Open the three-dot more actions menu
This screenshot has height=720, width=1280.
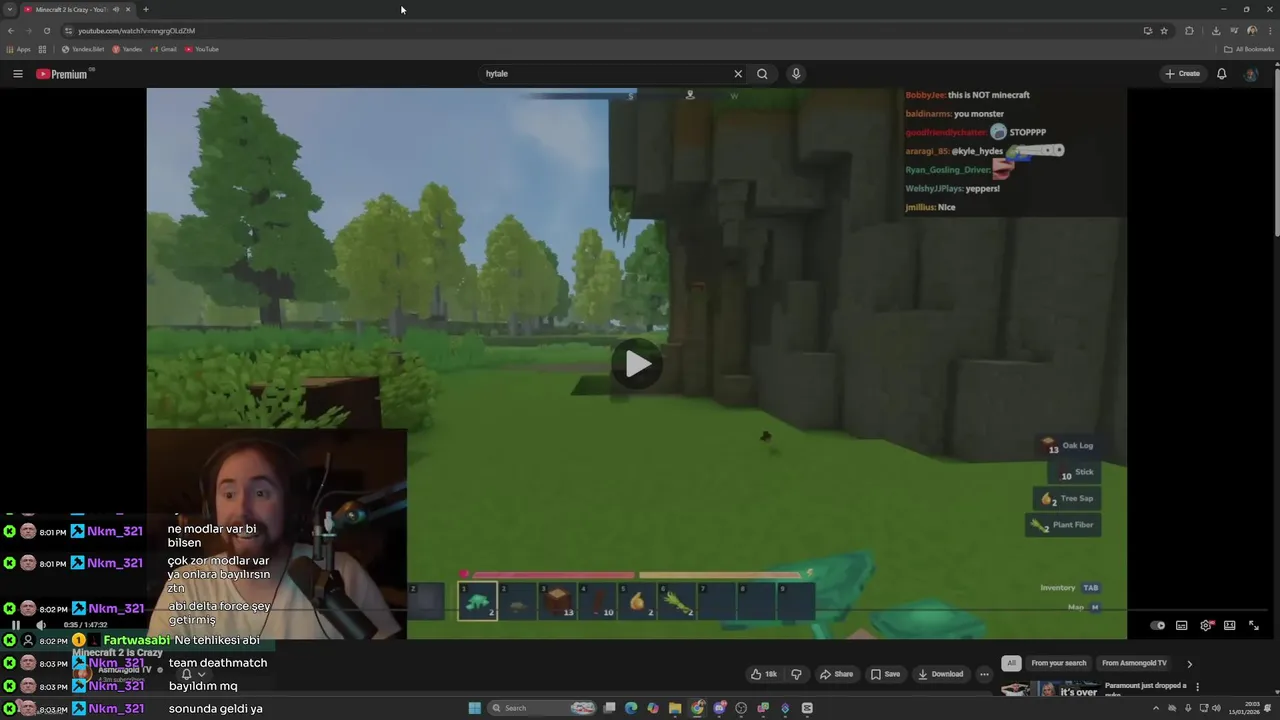(x=984, y=674)
